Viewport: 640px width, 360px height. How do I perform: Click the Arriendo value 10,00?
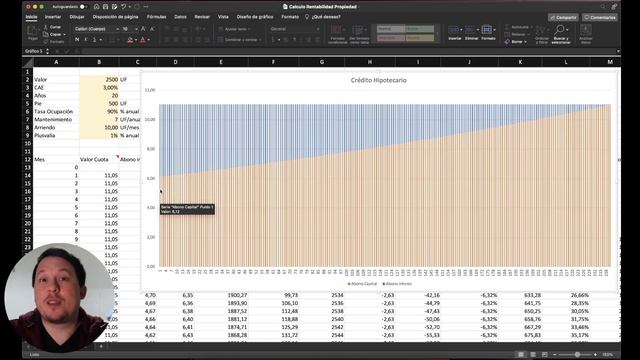(x=99, y=127)
